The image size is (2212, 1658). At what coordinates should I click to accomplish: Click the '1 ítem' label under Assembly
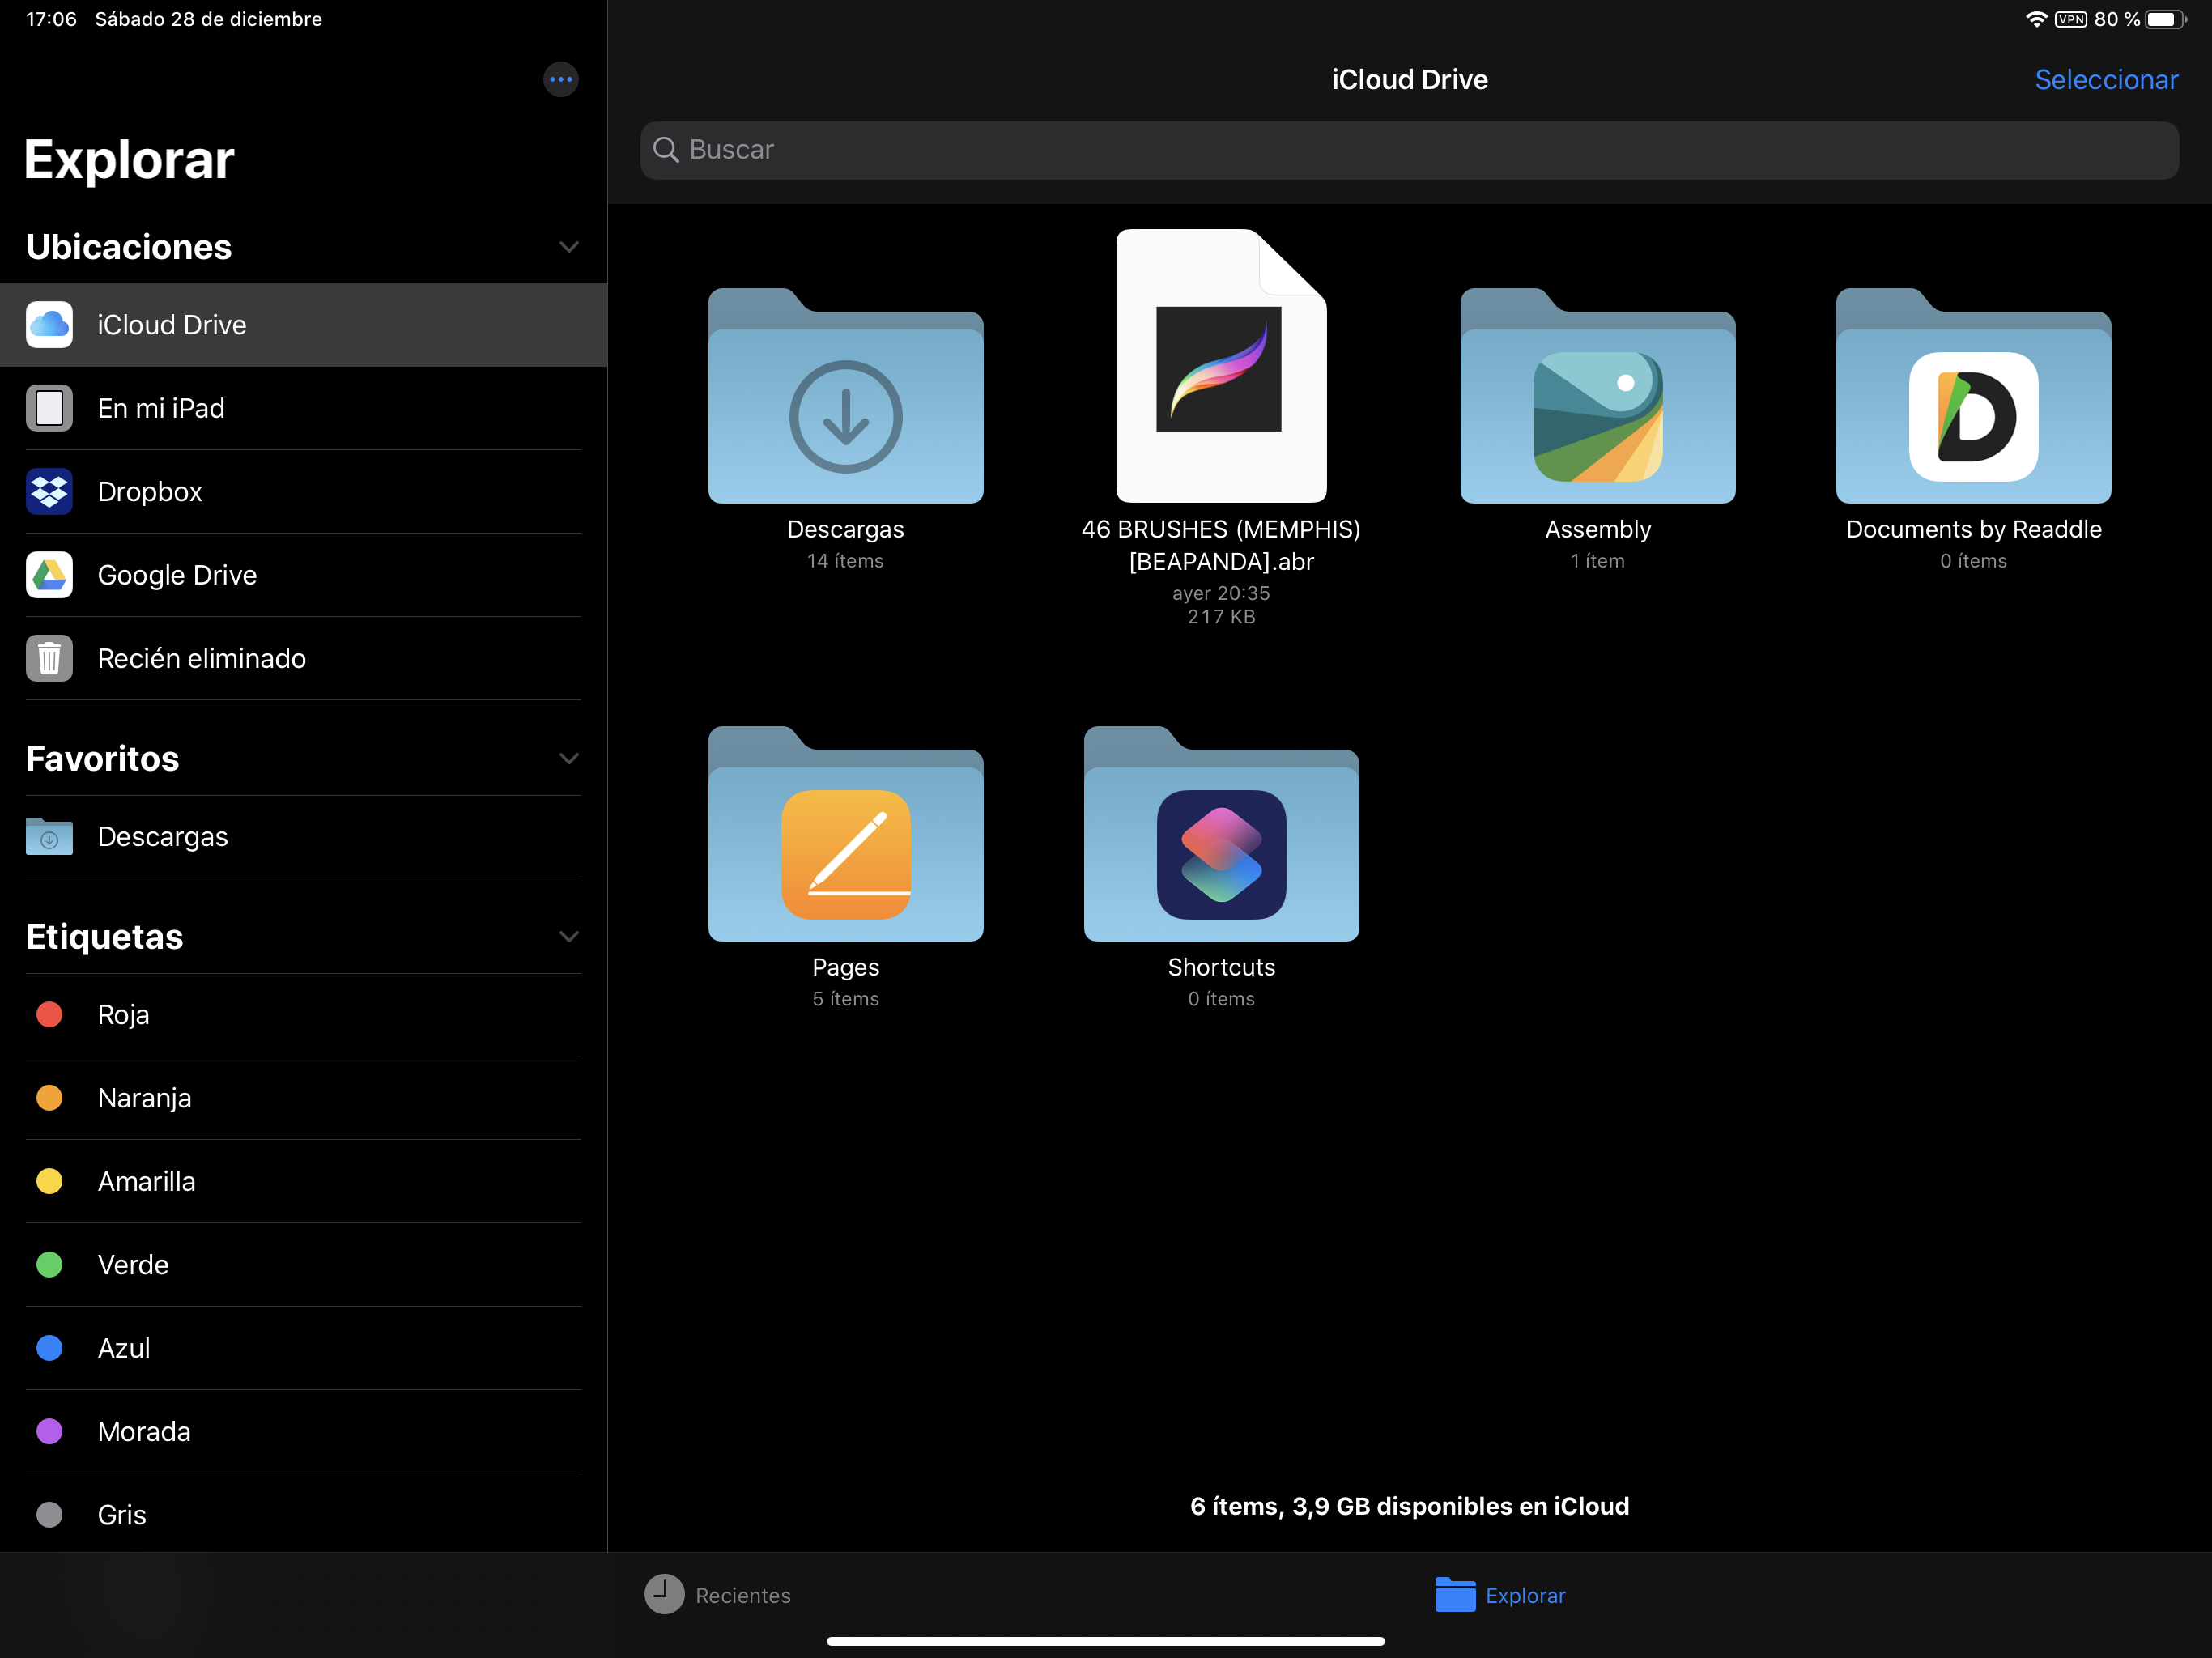click(1597, 561)
